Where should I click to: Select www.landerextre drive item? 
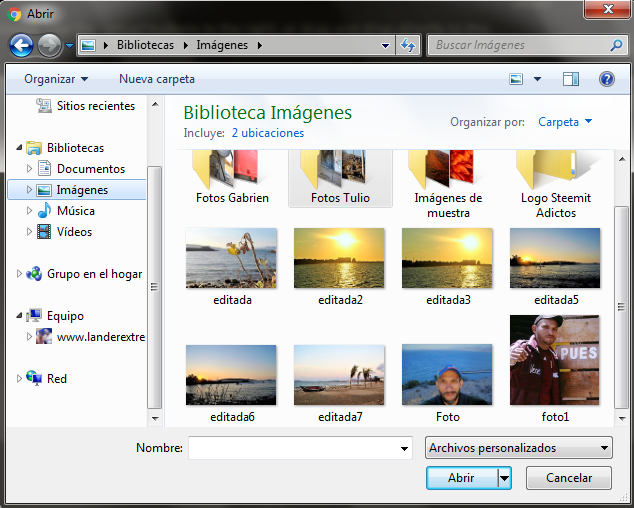click(x=91, y=337)
